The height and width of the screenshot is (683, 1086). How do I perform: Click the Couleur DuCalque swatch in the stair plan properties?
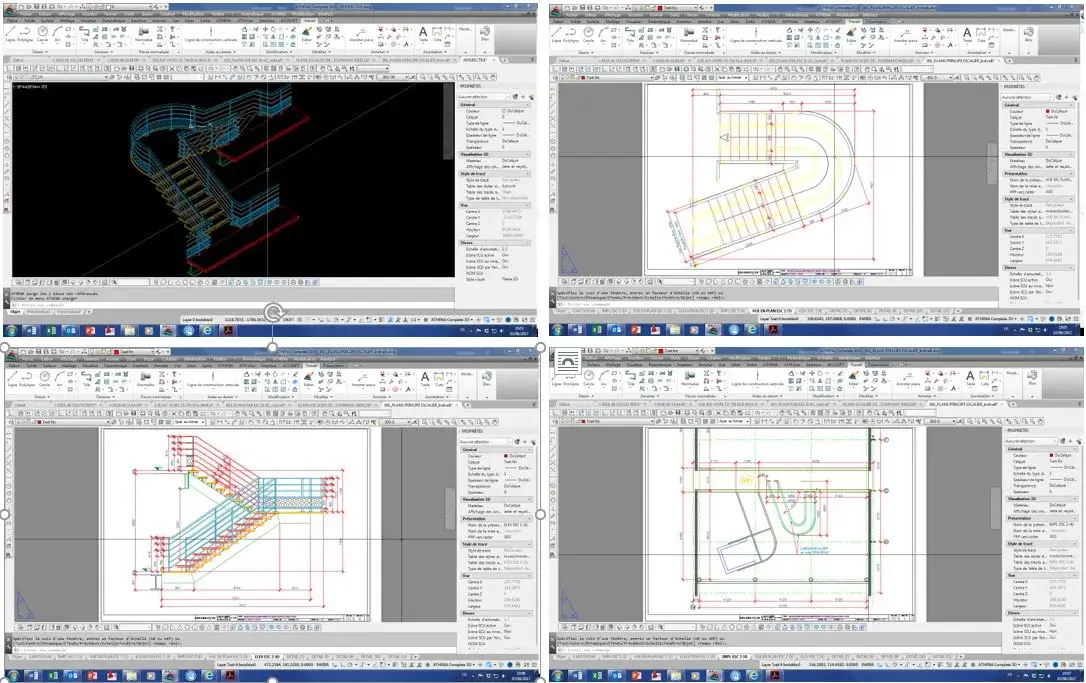(1047, 111)
